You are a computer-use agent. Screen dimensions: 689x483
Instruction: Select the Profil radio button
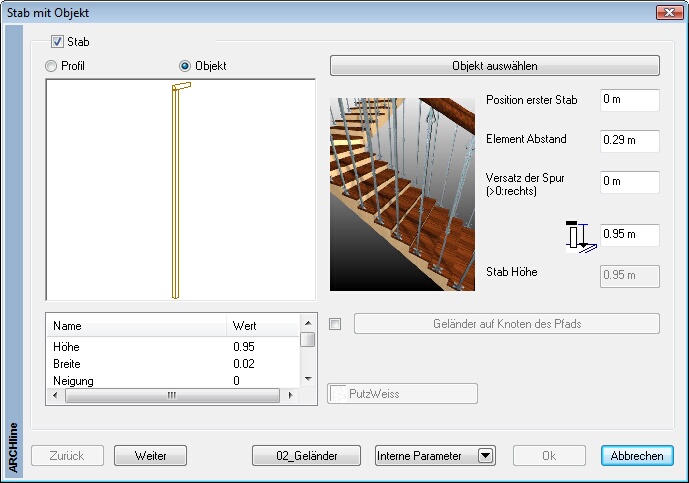51,66
